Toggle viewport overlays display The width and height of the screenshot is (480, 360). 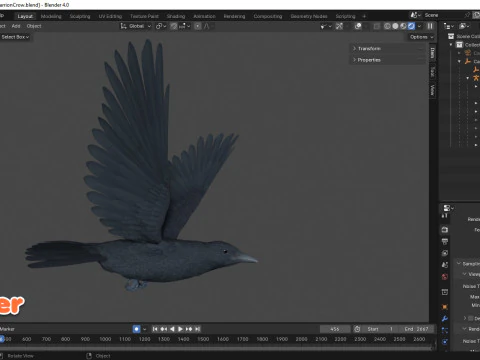click(358, 26)
